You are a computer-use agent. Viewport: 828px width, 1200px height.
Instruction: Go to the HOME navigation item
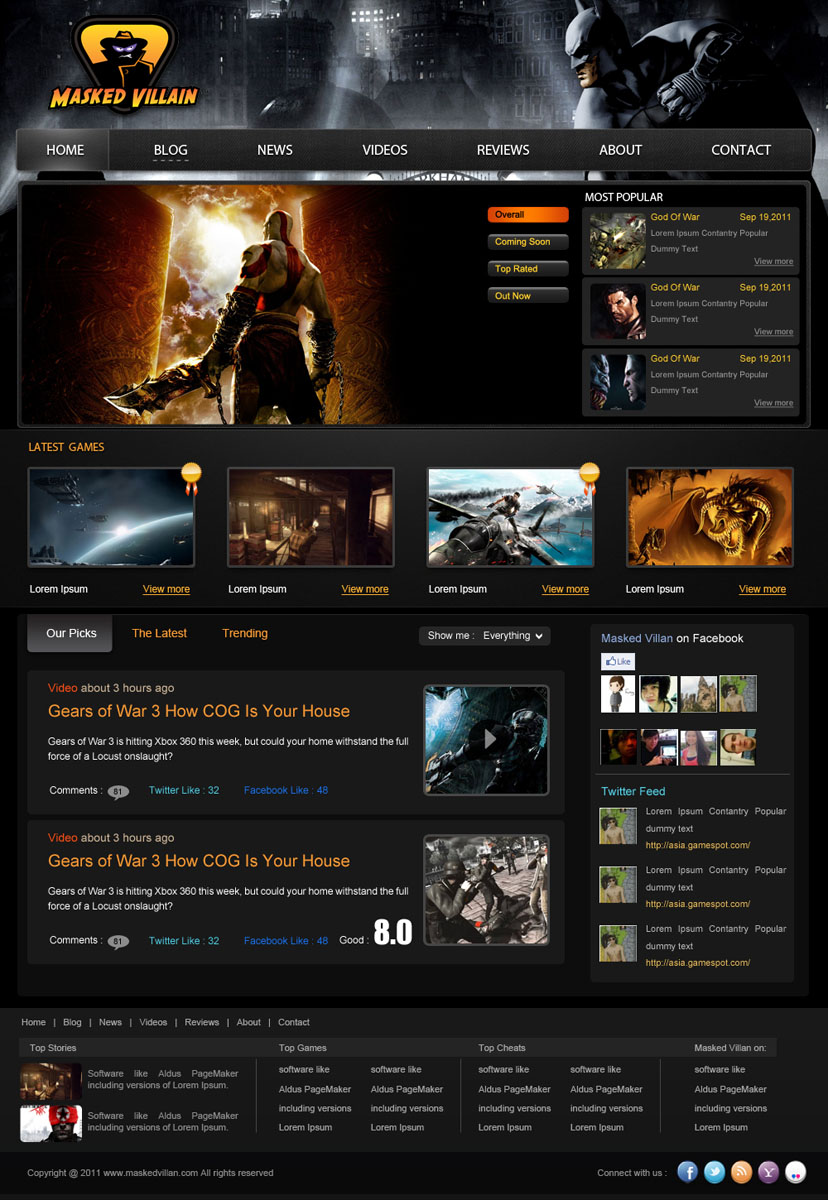(x=65, y=150)
